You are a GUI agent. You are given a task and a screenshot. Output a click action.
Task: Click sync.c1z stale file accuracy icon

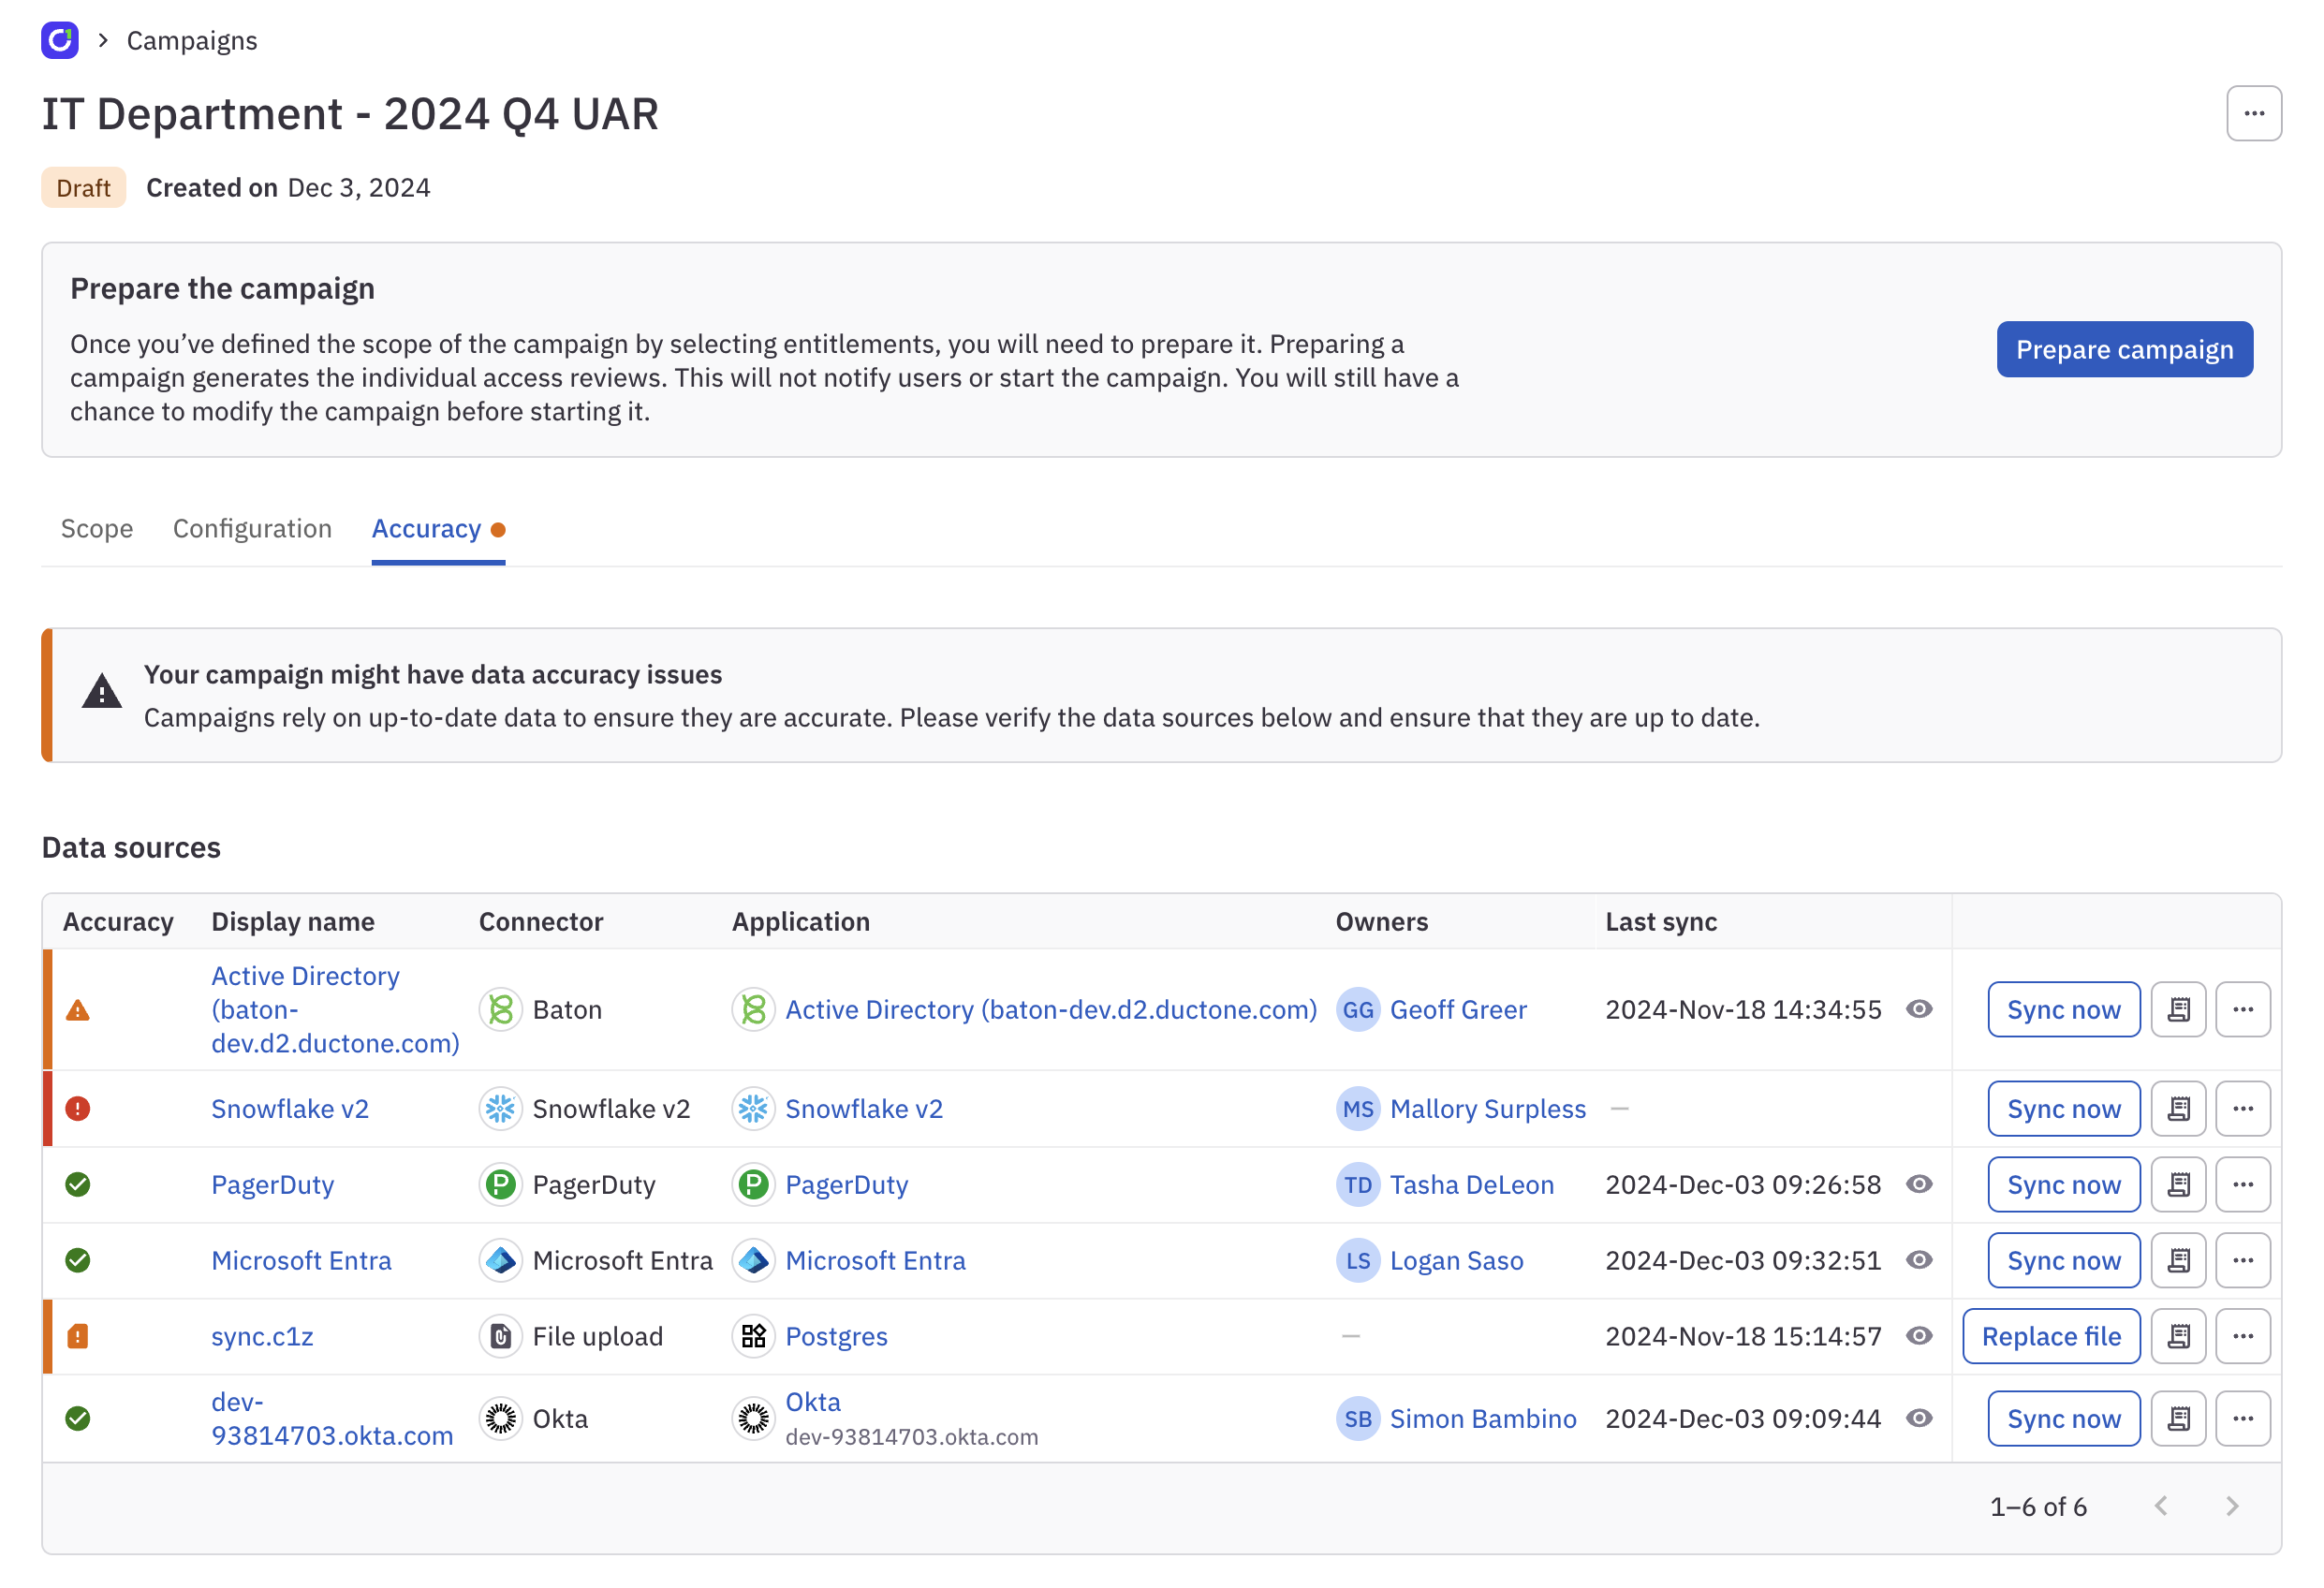pyautogui.click(x=77, y=1336)
